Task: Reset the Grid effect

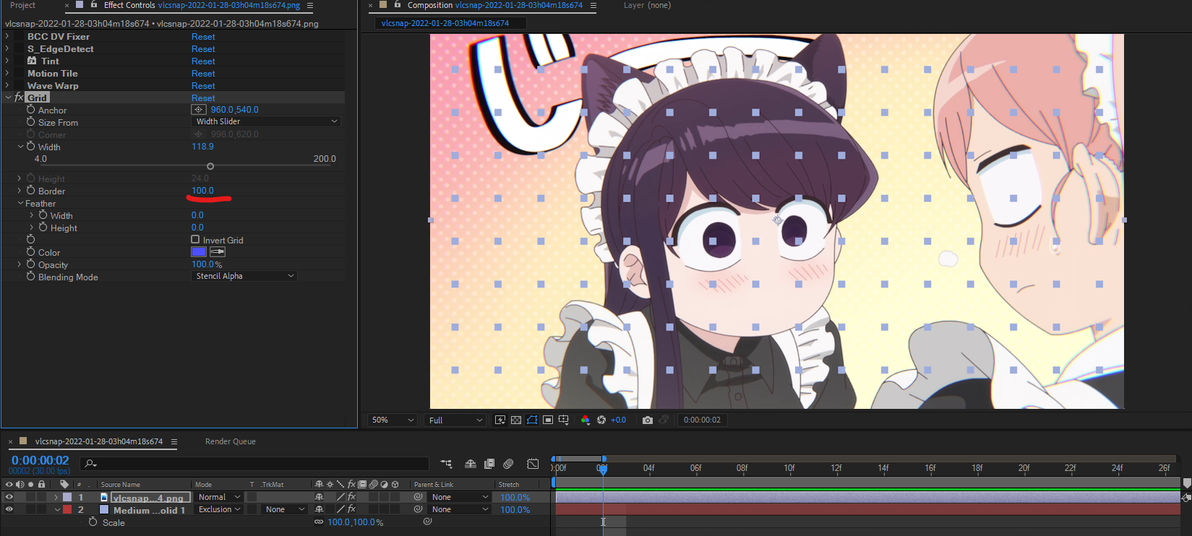Action: 203,98
